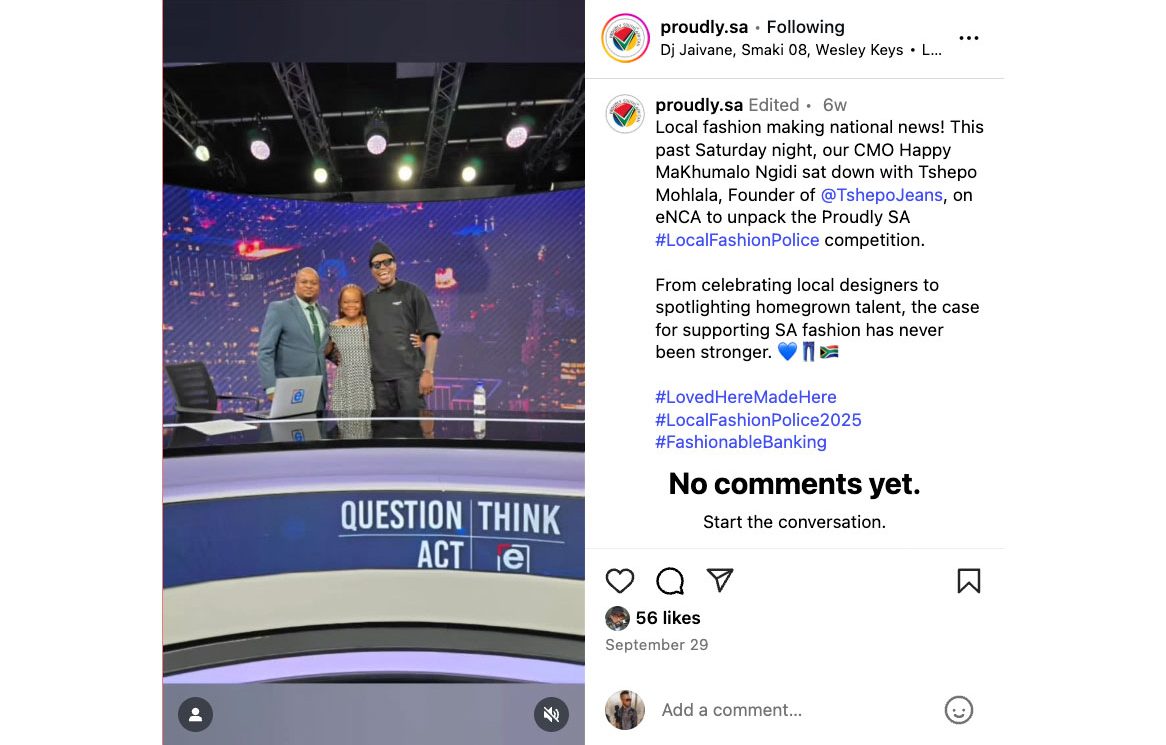Viewport: 1166px width, 745px height.
Task: Like the post with the heart icon
Action: click(619, 581)
